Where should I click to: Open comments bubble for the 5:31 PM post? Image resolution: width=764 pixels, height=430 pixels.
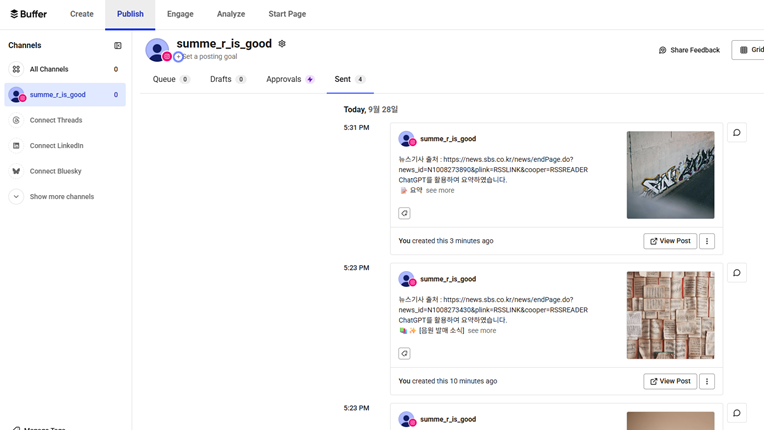pos(737,132)
